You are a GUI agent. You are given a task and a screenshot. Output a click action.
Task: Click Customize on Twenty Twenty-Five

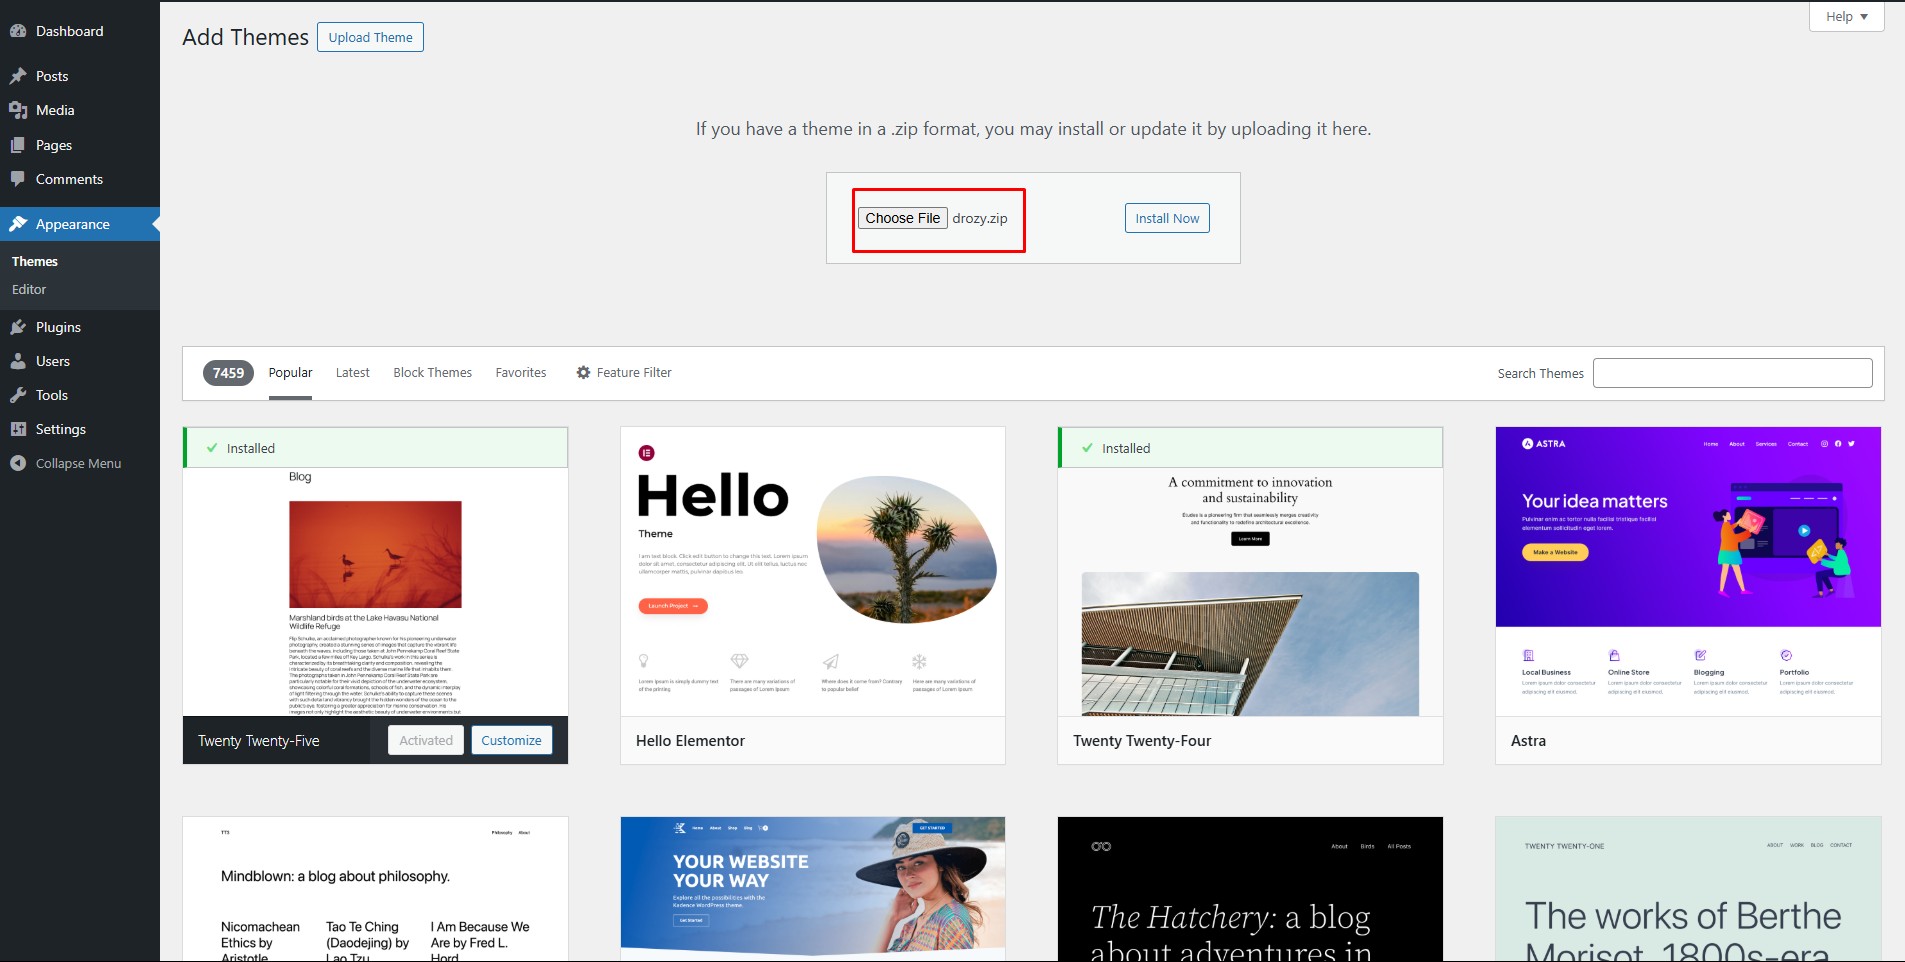(511, 740)
